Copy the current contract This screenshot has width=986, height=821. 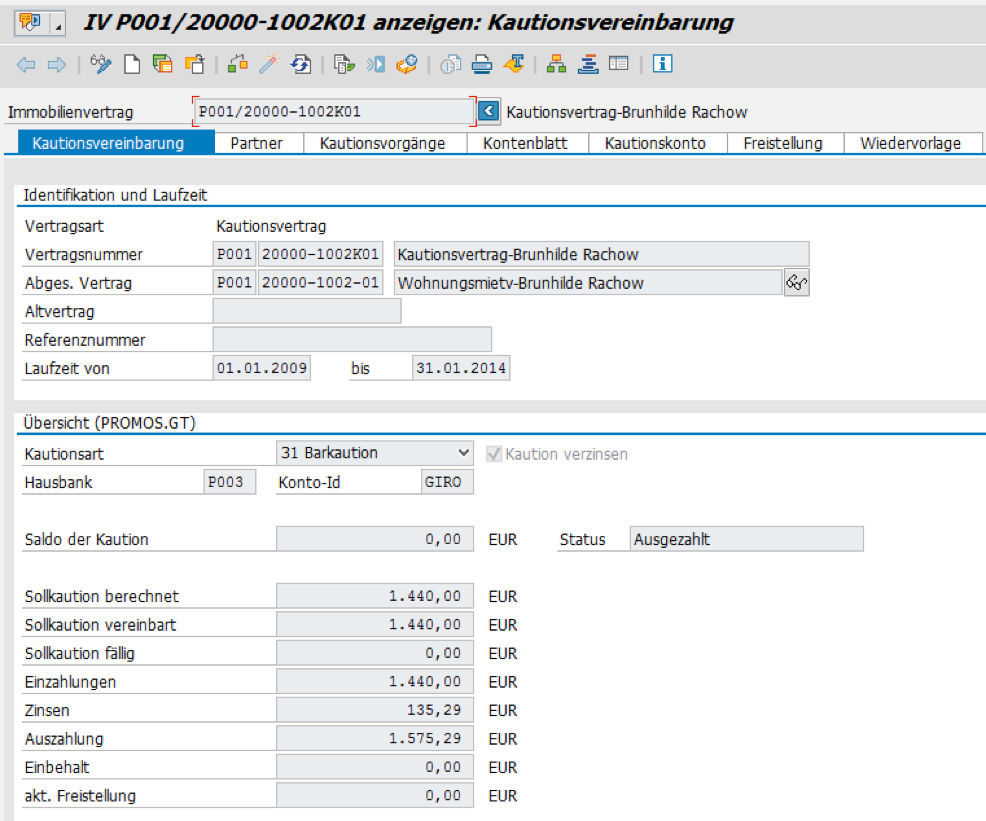tap(163, 64)
